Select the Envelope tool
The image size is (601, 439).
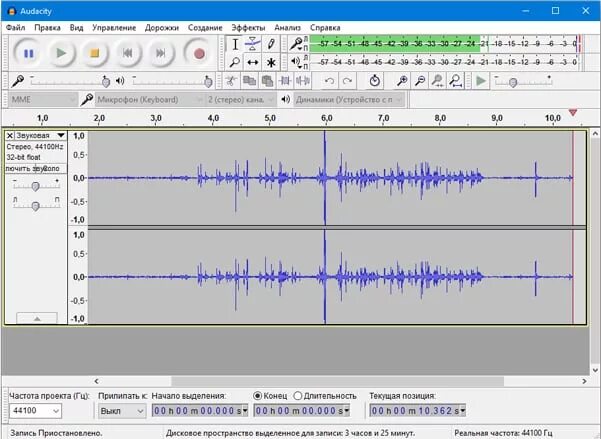click(253, 44)
